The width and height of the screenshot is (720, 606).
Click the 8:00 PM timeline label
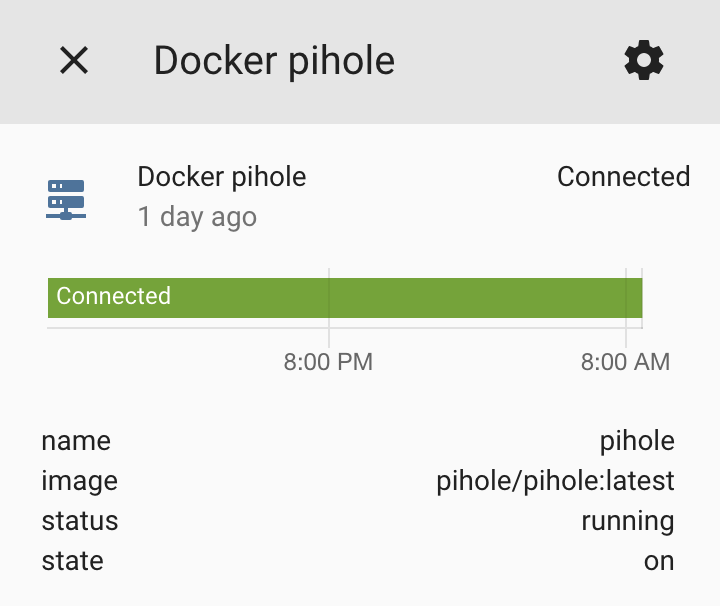(x=328, y=362)
